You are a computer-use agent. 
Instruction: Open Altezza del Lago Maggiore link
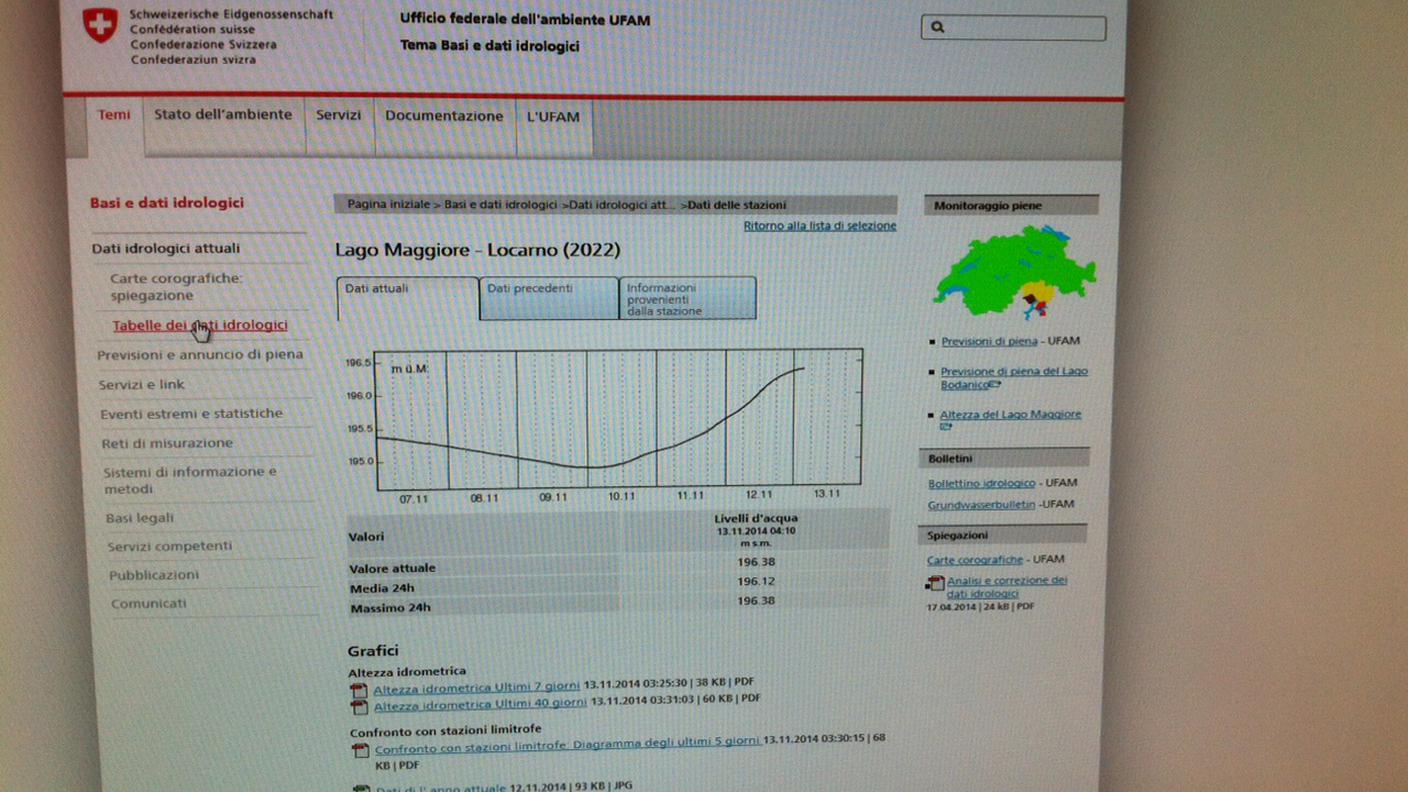[1010, 415]
